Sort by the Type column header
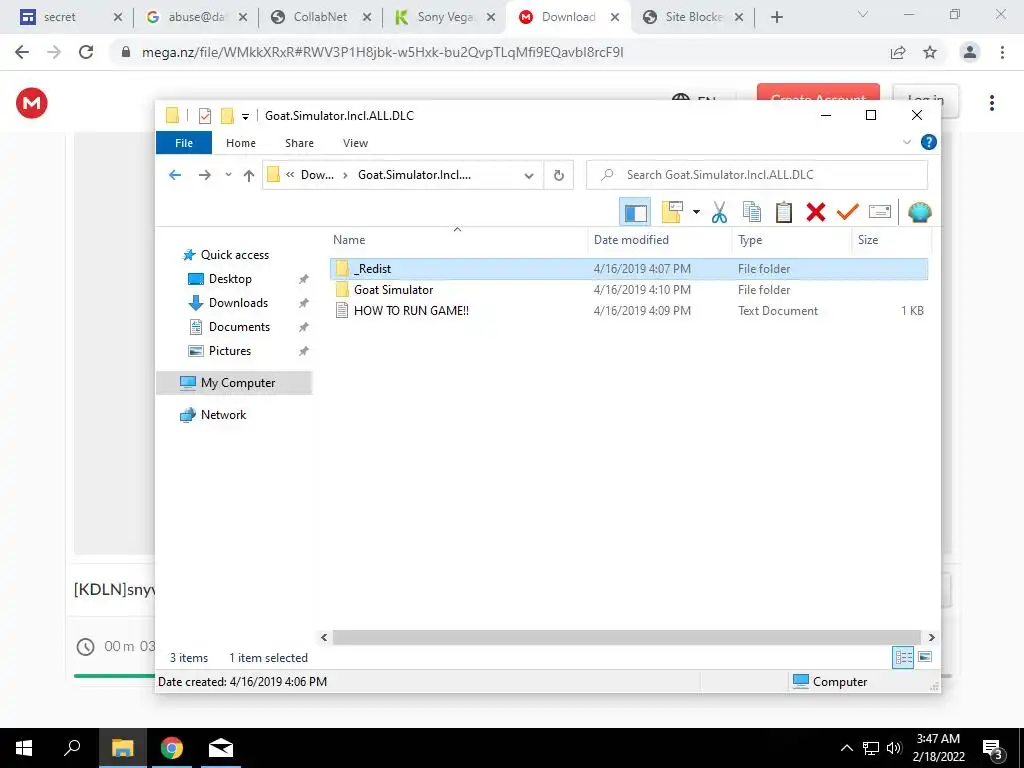Image resolution: width=1024 pixels, height=768 pixels. click(792, 240)
